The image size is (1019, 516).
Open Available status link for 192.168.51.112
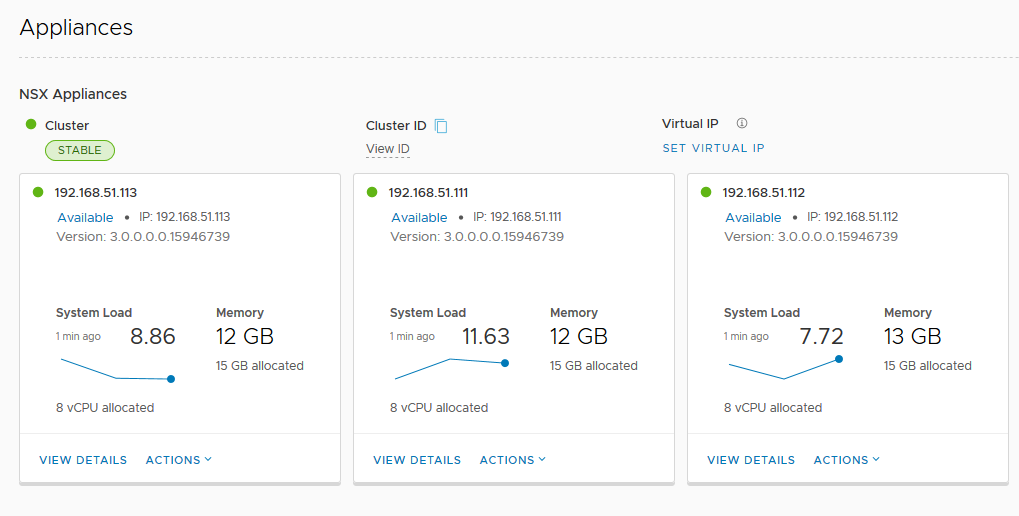point(753,217)
